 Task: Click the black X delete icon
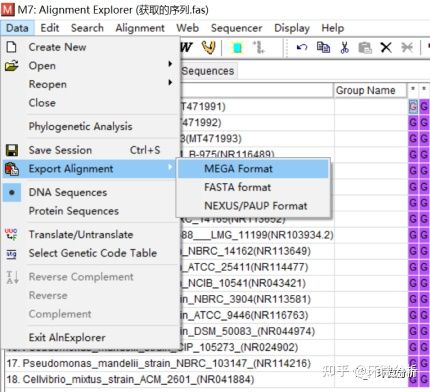[x=386, y=47]
